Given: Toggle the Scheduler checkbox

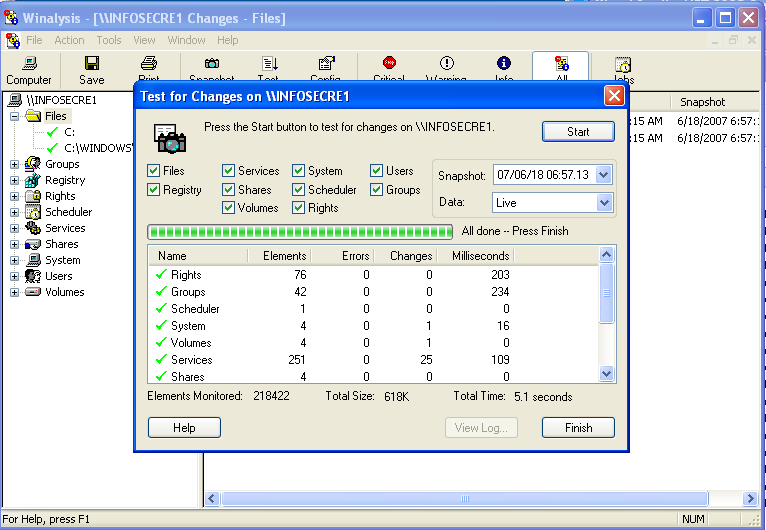Looking at the screenshot, I should click(x=298, y=190).
